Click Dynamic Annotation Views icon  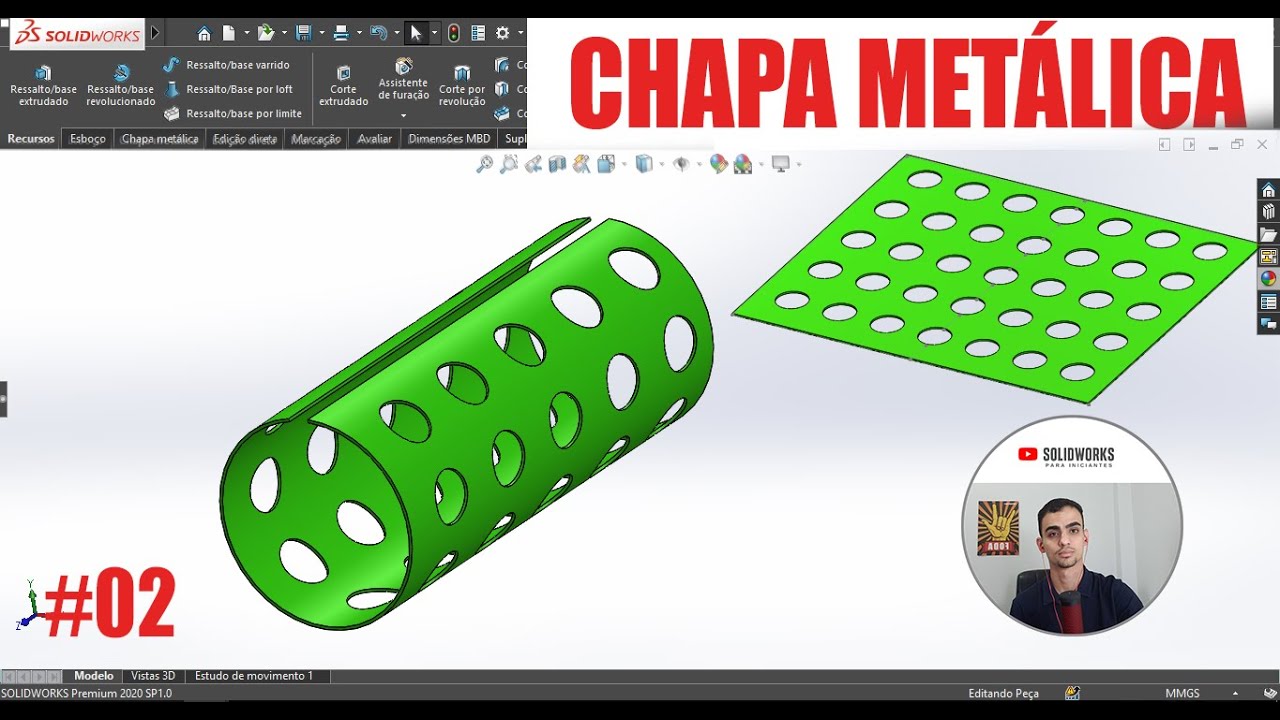coord(581,164)
